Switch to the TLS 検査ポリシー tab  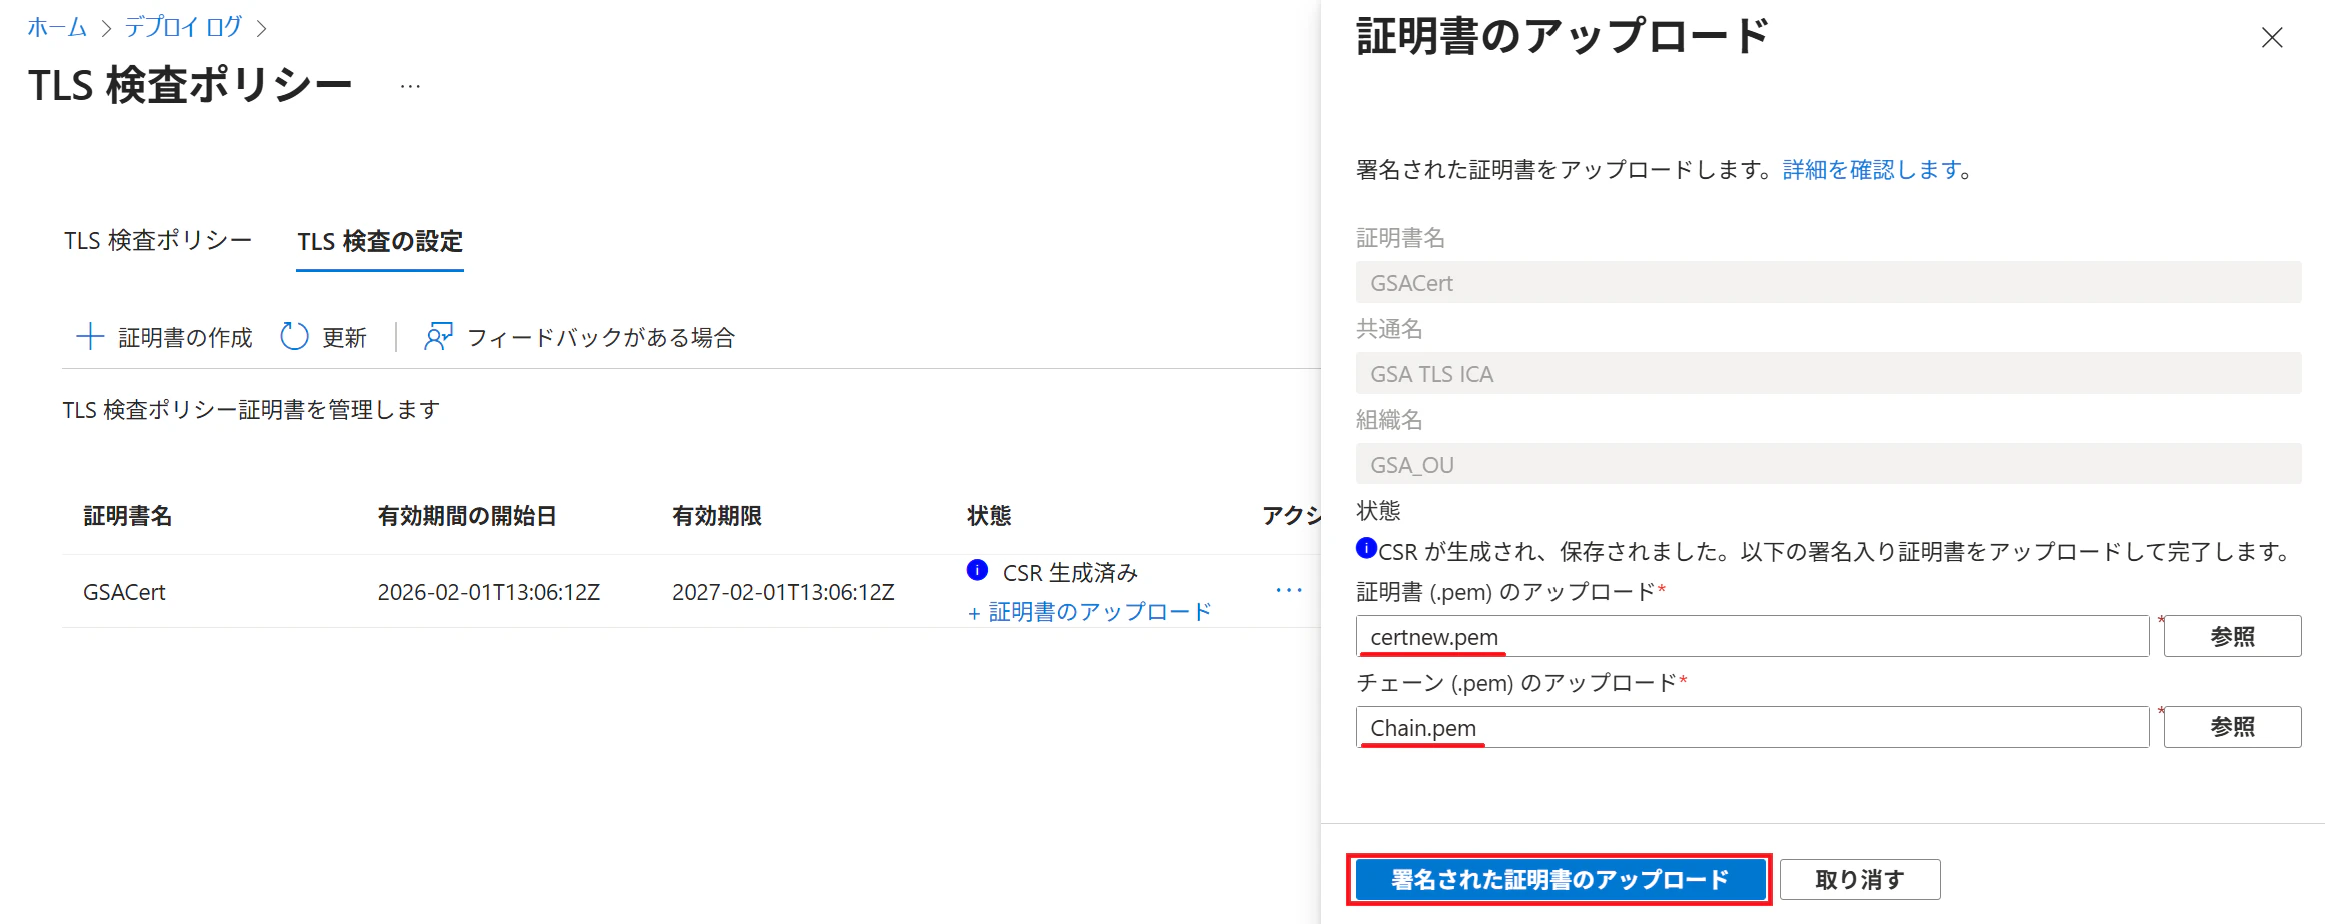[x=158, y=241]
